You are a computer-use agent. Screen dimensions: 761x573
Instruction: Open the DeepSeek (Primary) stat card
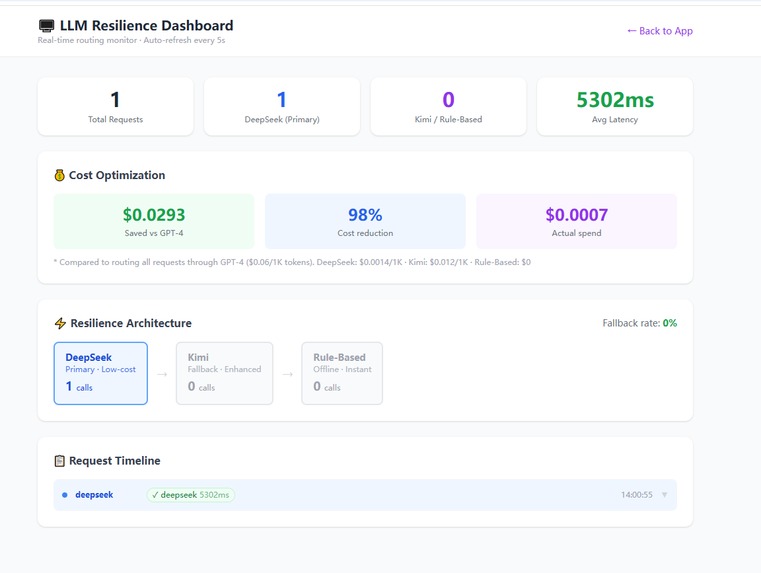[282, 106]
